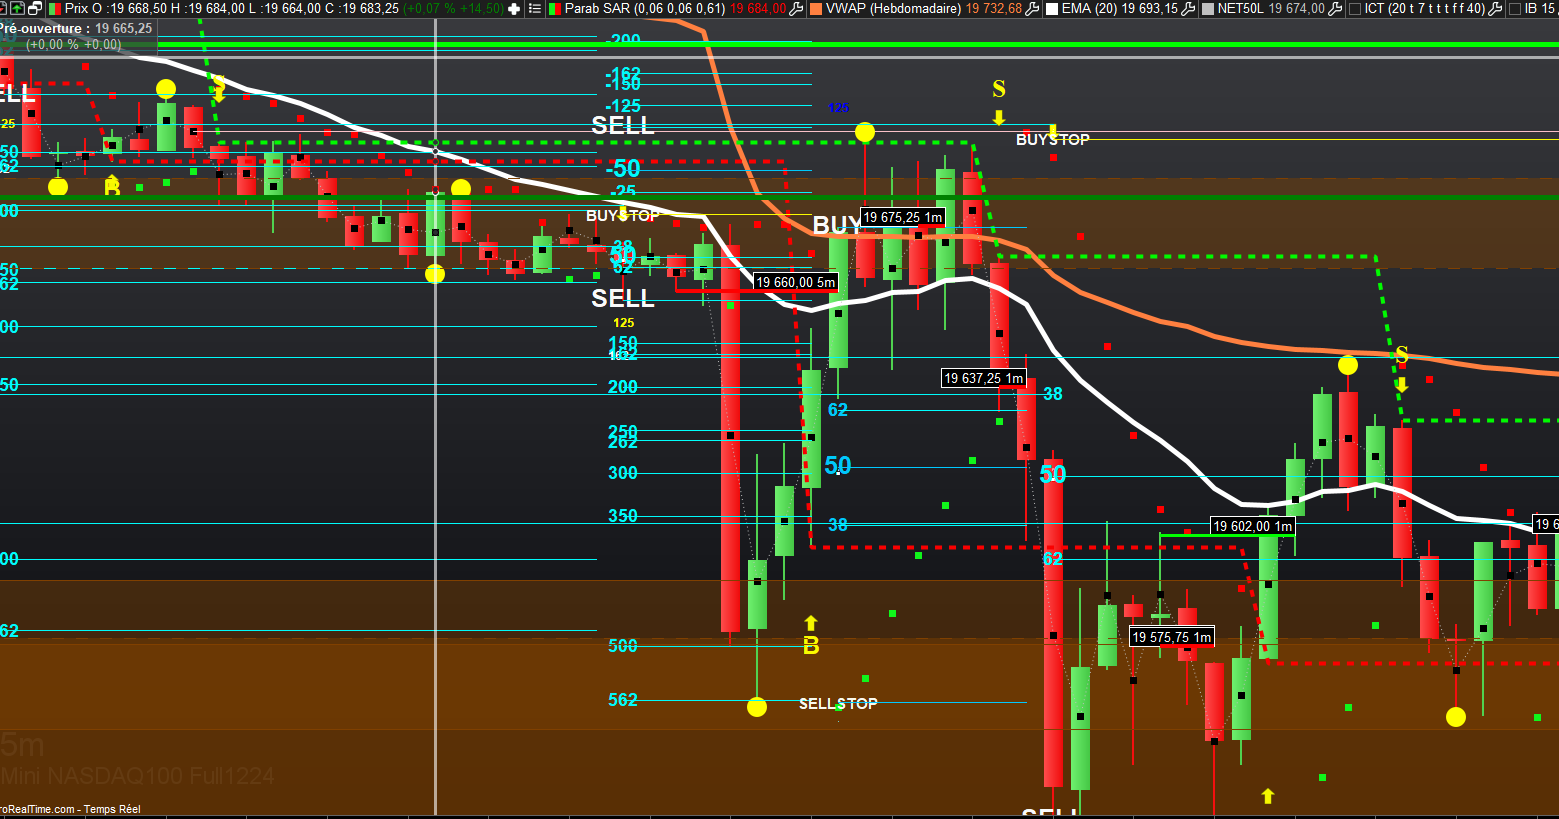The width and height of the screenshot is (1559, 819).
Task: Click the white EMA (20) color swatch
Action: 1051,8
